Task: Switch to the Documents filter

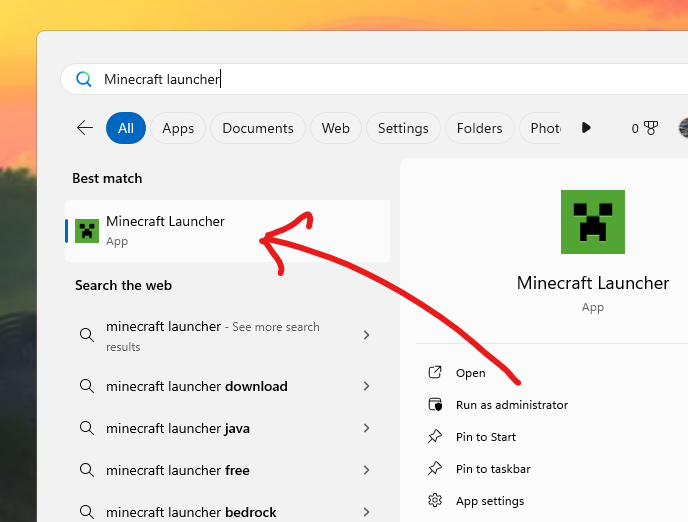Action: click(x=258, y=128)
